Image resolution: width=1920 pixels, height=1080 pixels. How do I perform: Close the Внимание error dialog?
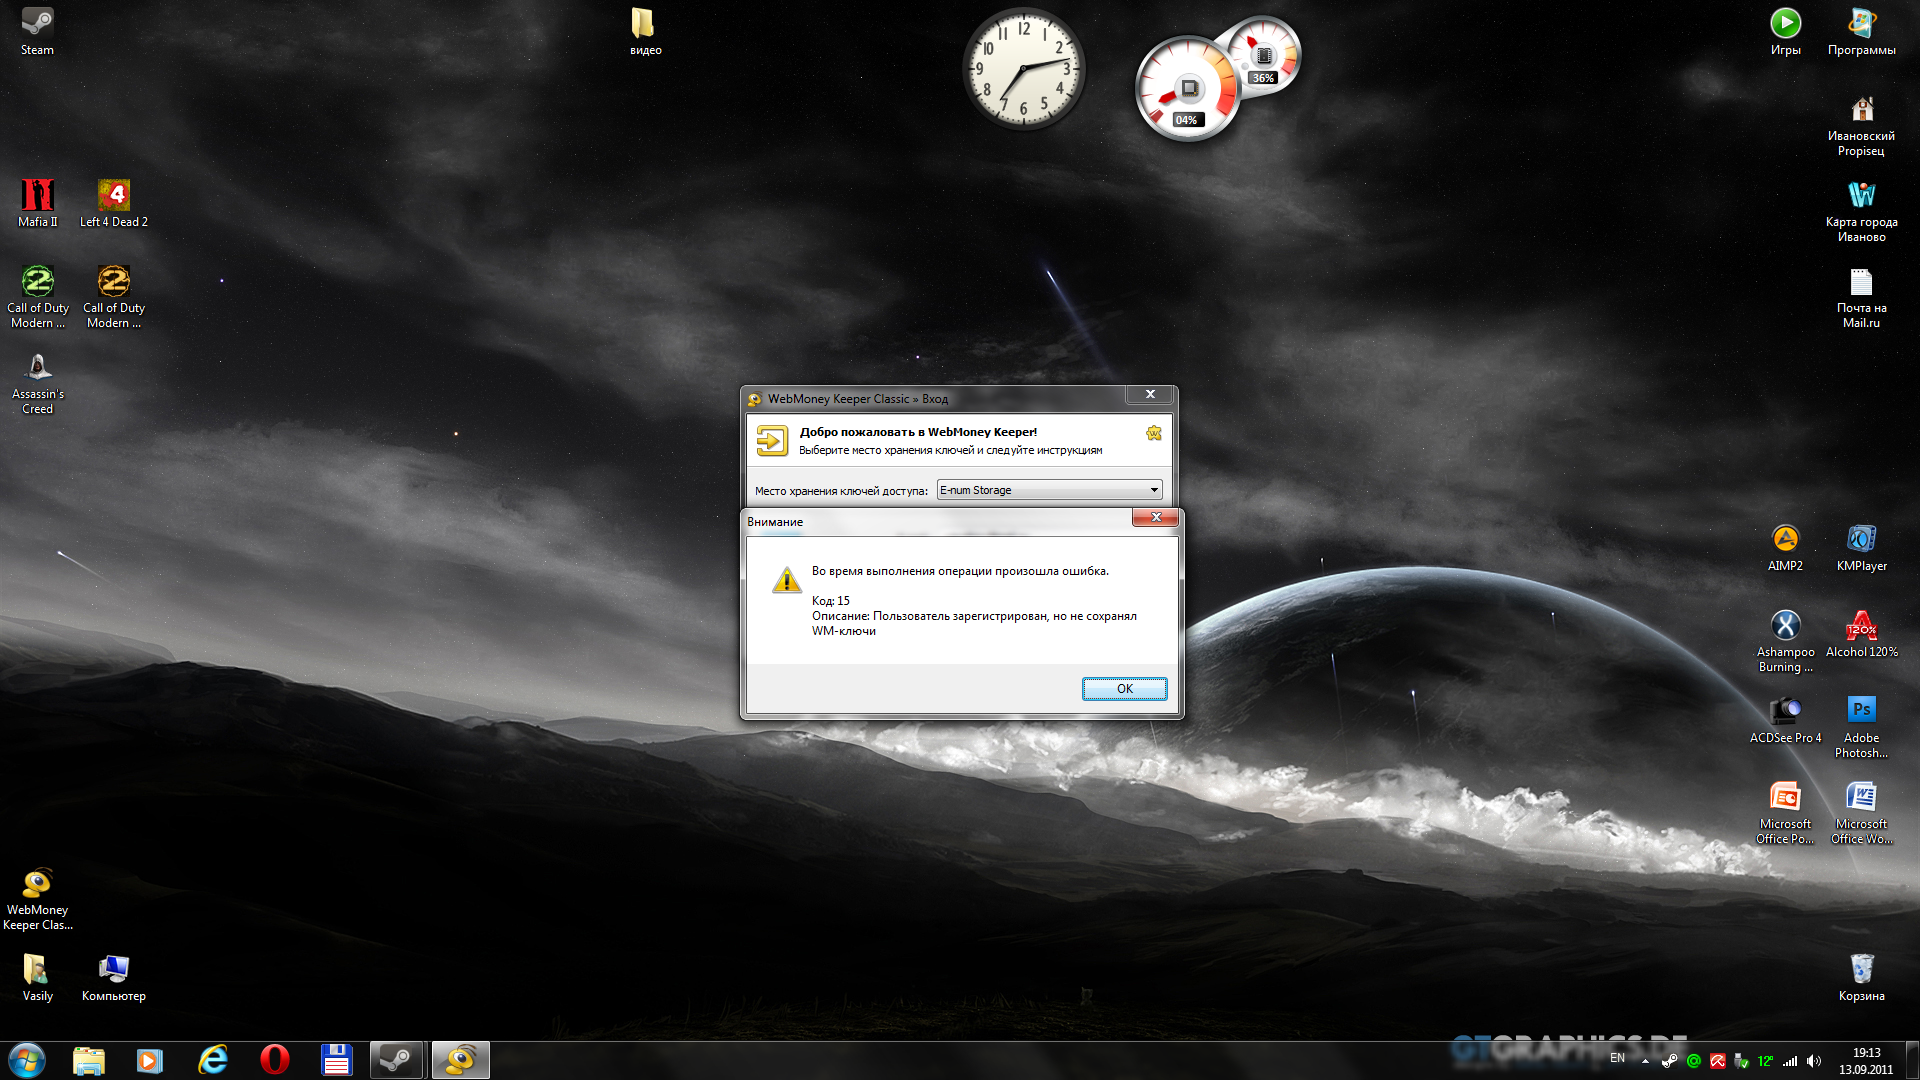[x=1155, y=517]
